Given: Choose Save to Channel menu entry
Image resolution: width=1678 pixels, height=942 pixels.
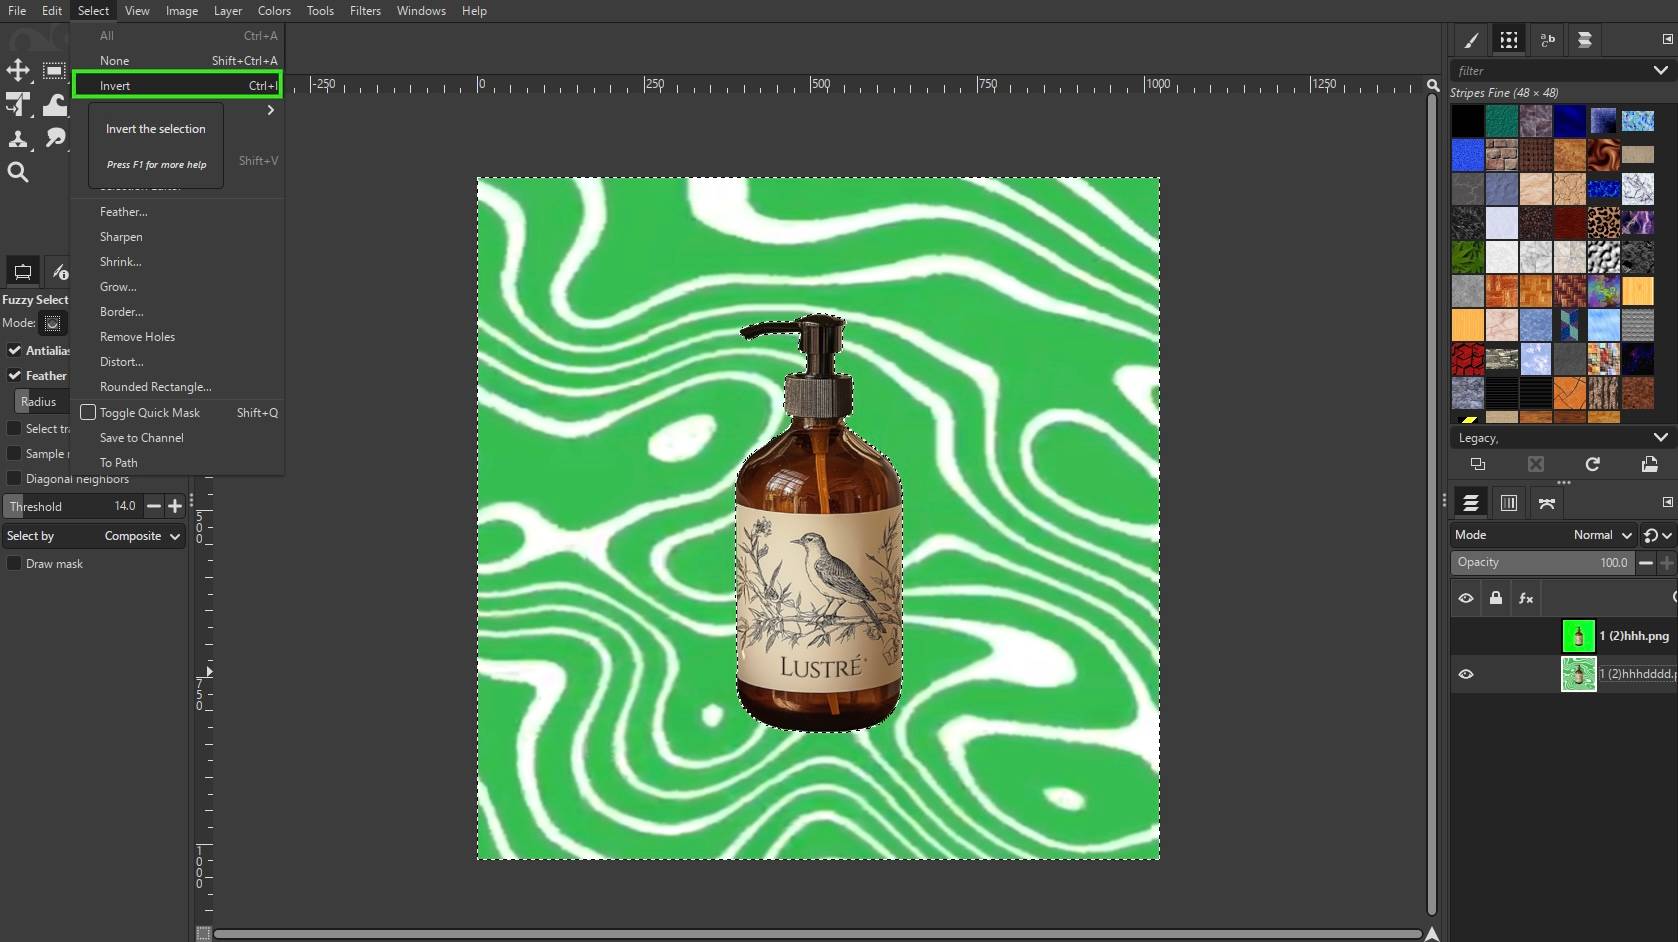Looking at the screenshot, I should coord(178,437).
